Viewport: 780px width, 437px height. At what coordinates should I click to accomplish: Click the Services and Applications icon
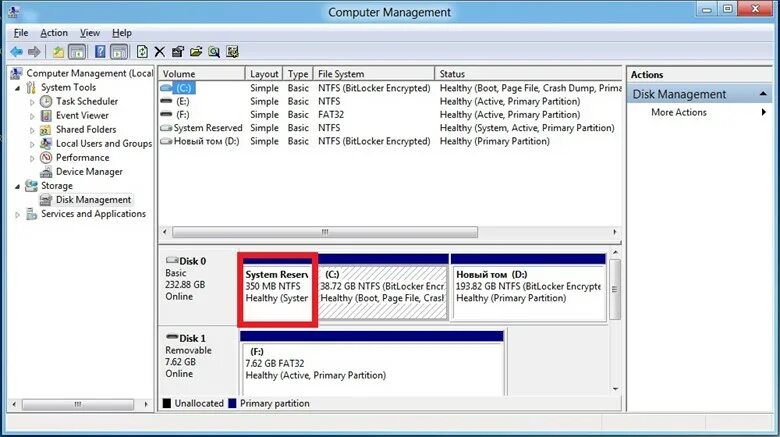point(31,214)
